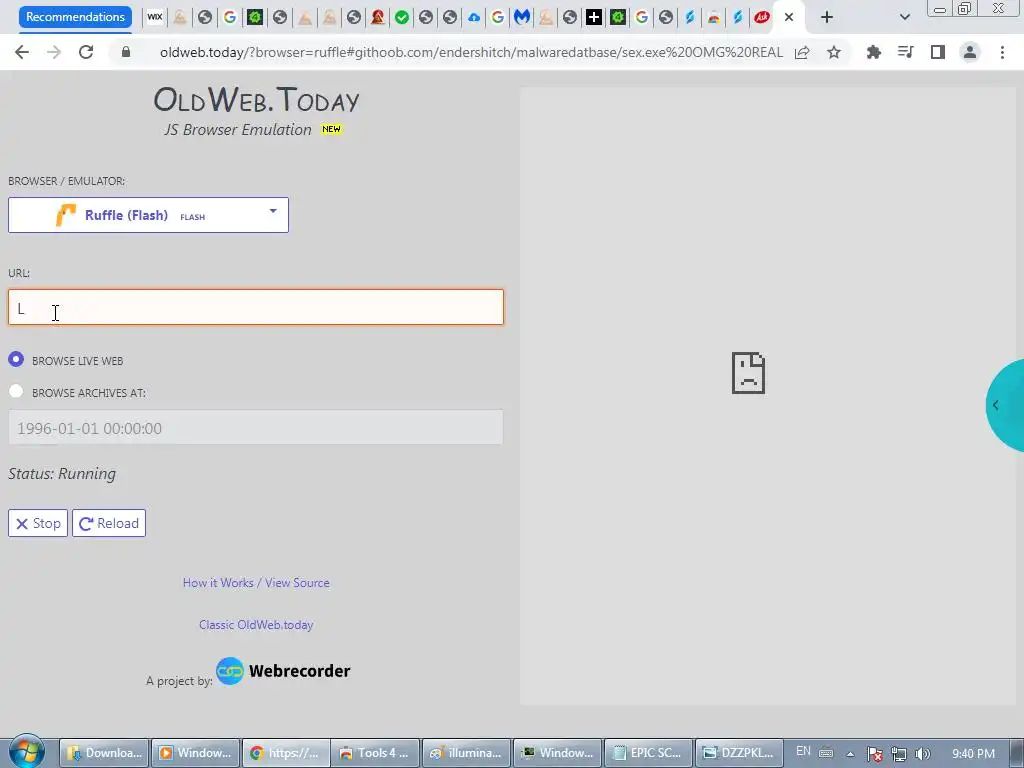Switch to the blue cloud tab

tap(473, 17)
